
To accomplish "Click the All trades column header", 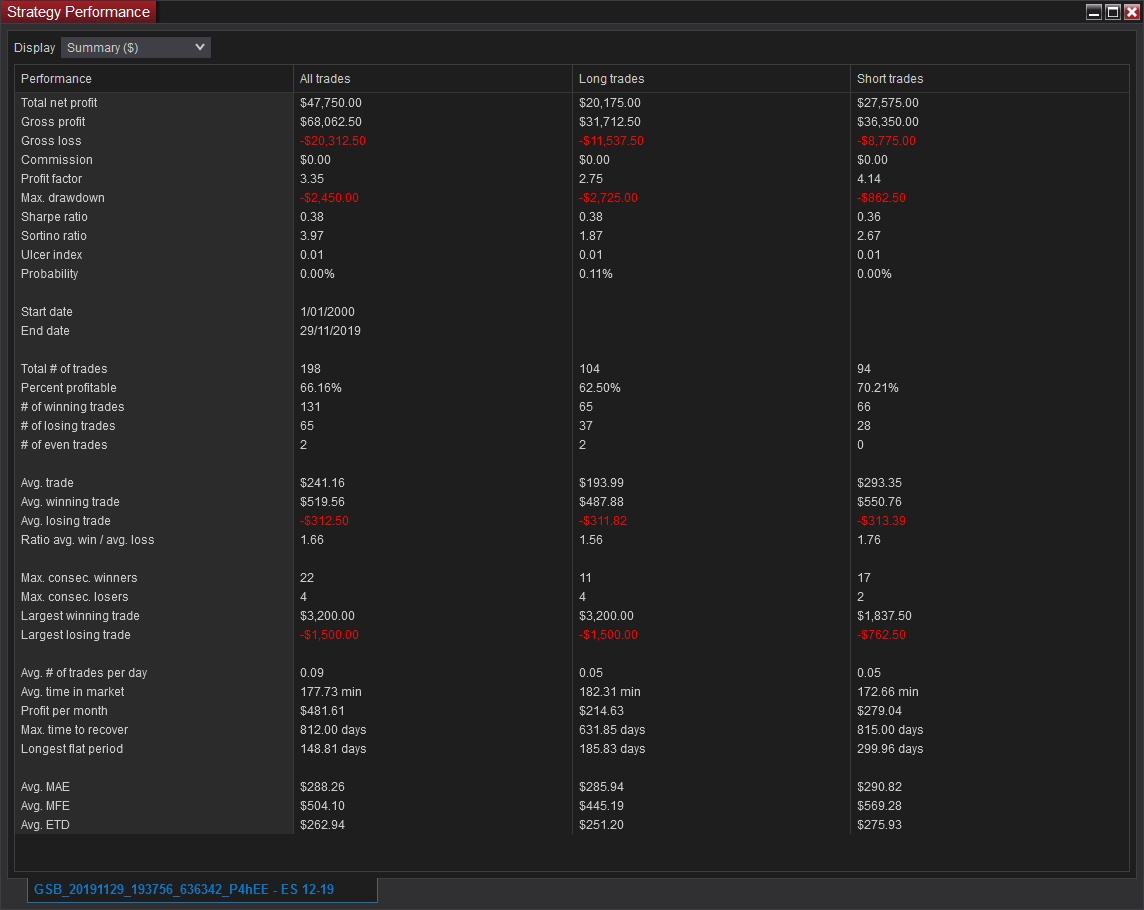I will coord(325,79).
